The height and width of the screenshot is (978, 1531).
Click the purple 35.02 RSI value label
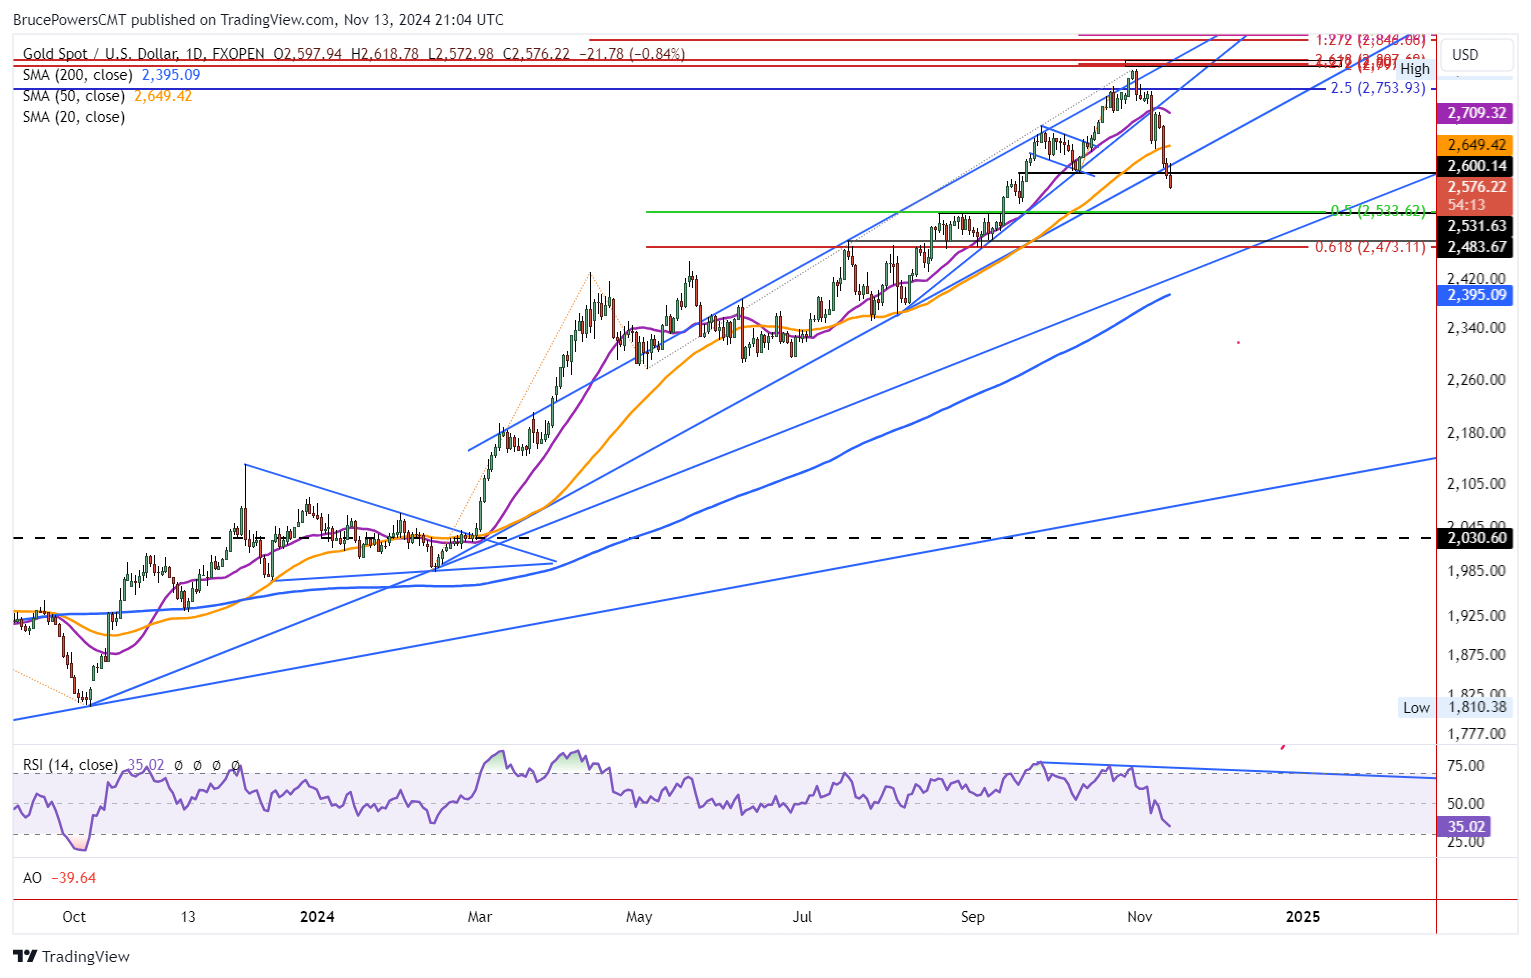(x=1463, y=826)
